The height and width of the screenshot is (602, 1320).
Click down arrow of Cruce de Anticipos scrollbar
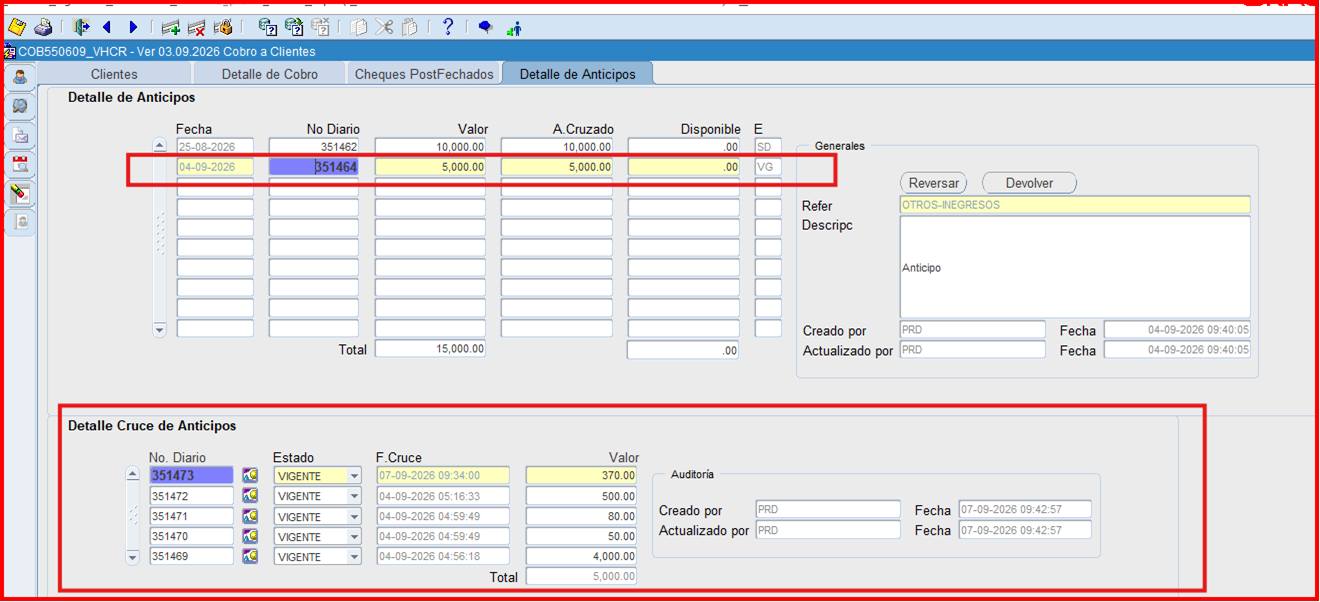pyautogui.click(x=132, y=557)
